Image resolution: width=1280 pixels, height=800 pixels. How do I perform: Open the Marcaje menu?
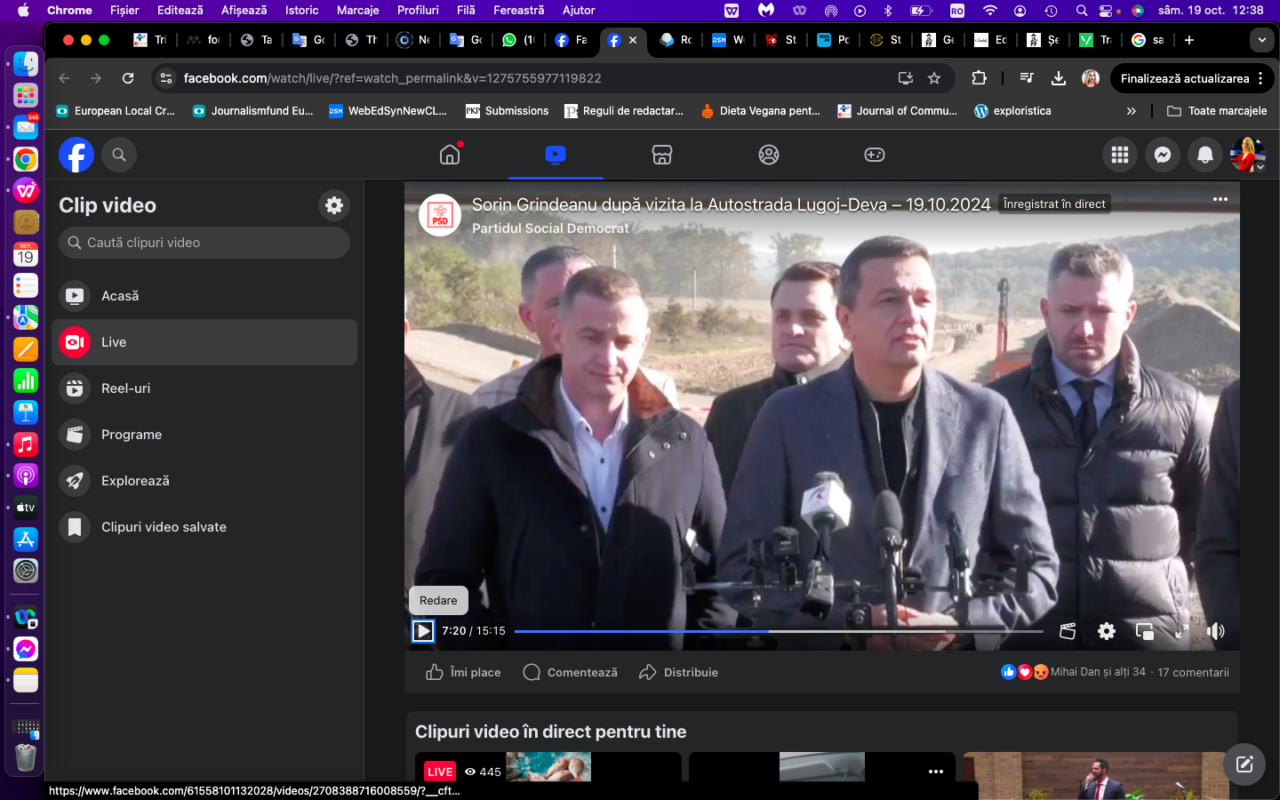(358, 10)
